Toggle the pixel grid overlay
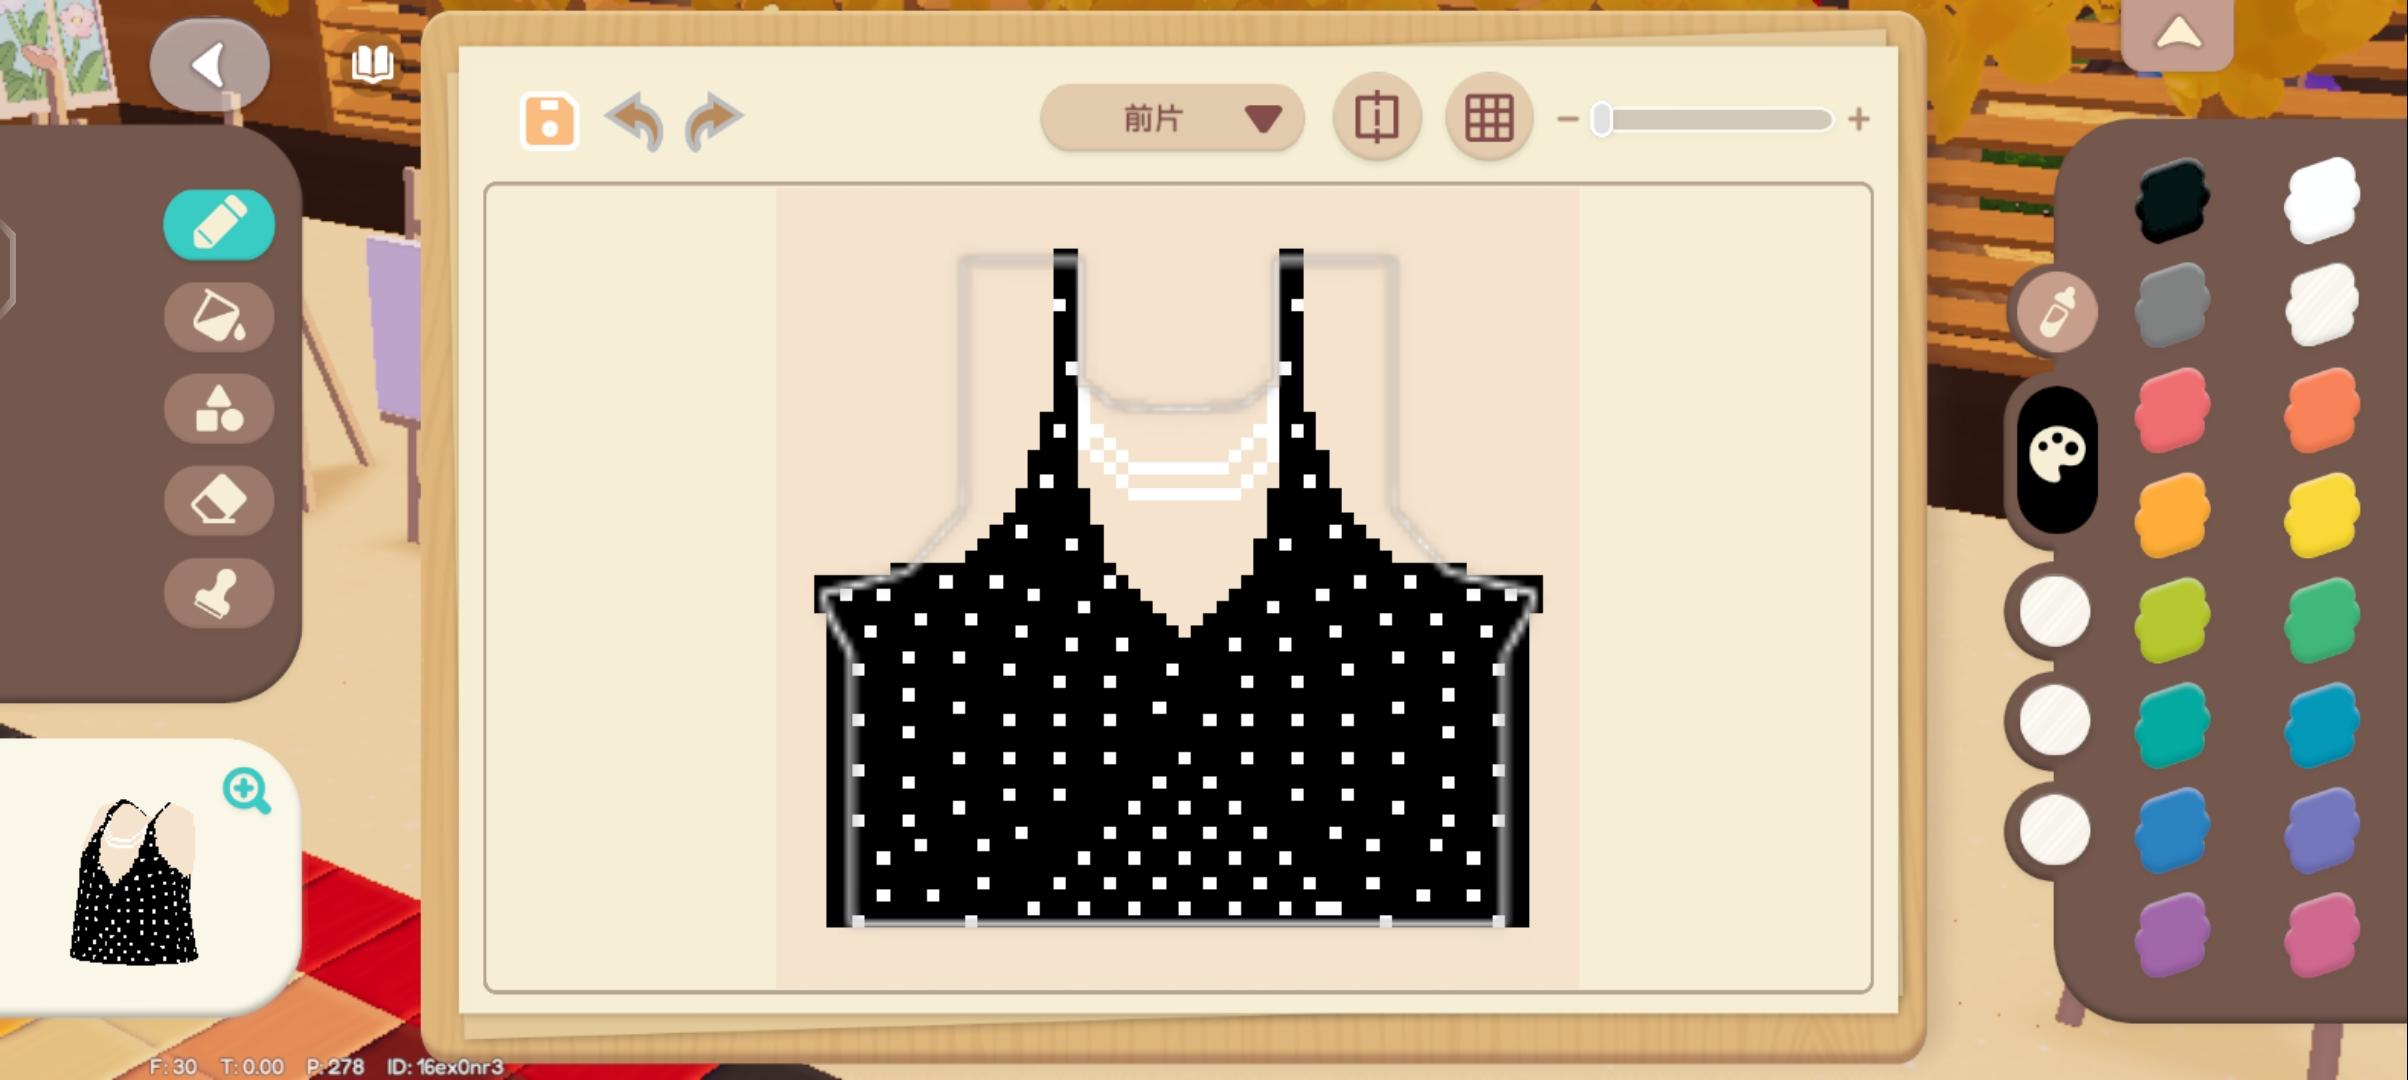Image resolution: width=2408 pixels, height=1080 pixels. [1488, 119]
